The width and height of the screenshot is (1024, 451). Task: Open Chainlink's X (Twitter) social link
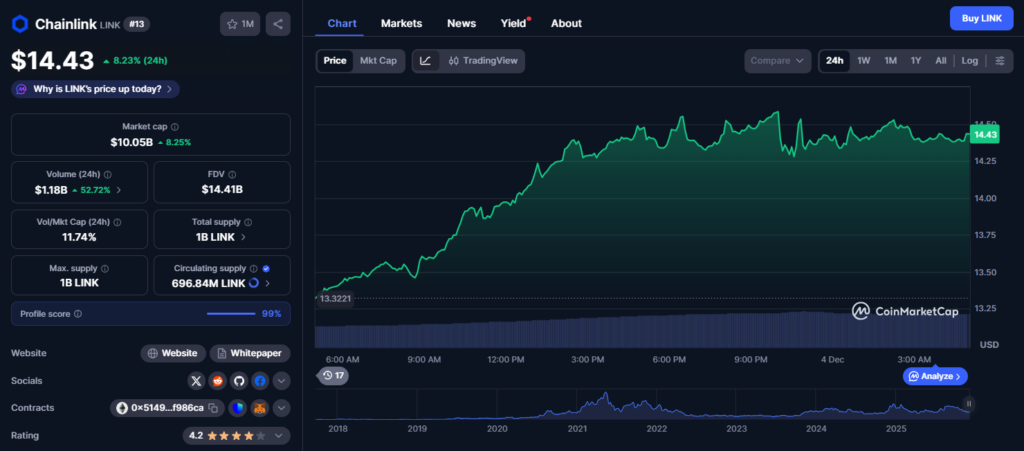[196, 381]
